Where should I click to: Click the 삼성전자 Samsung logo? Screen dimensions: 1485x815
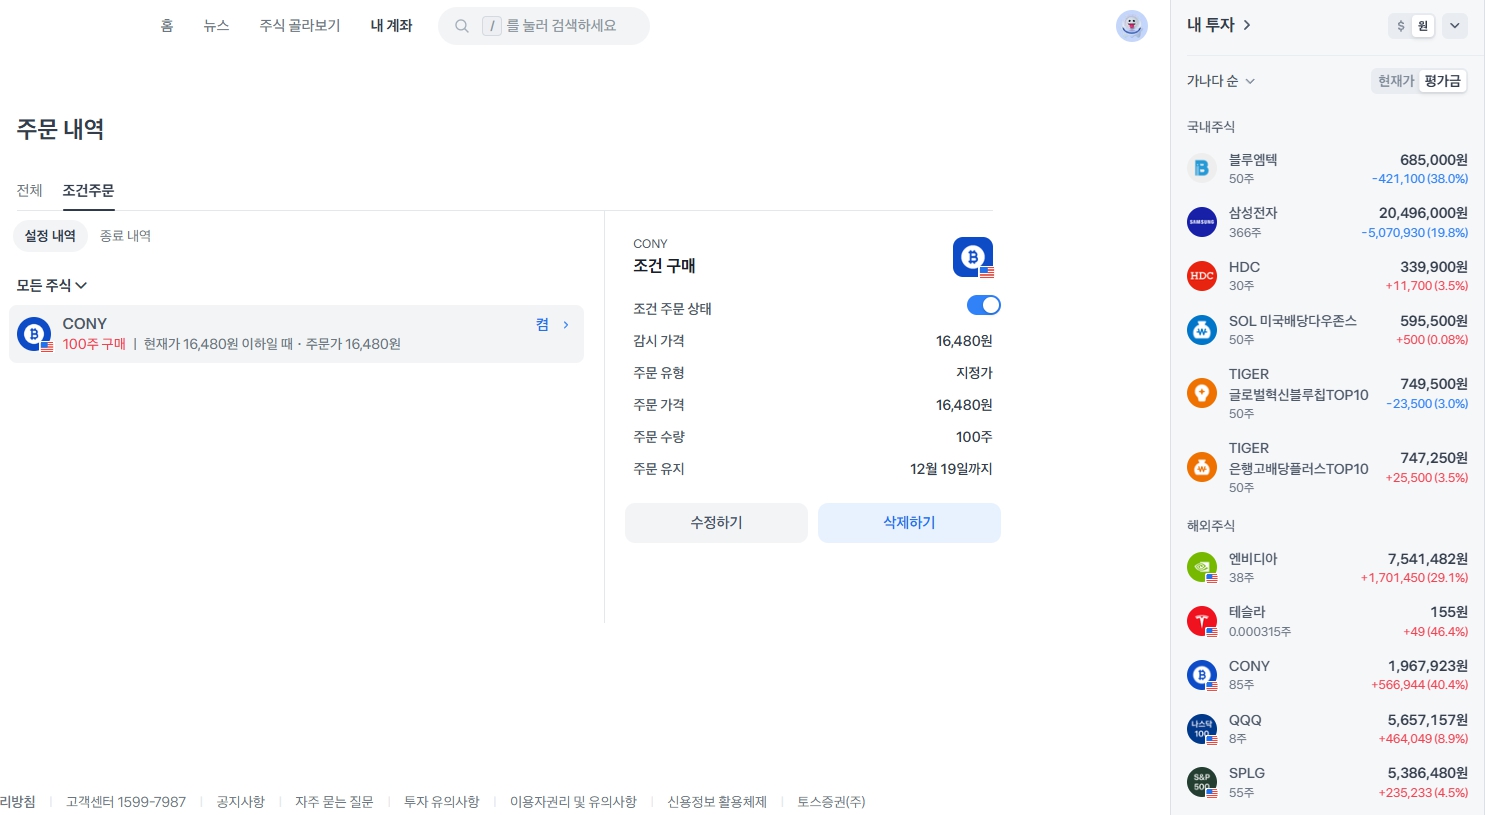(x=1202, y=222)
